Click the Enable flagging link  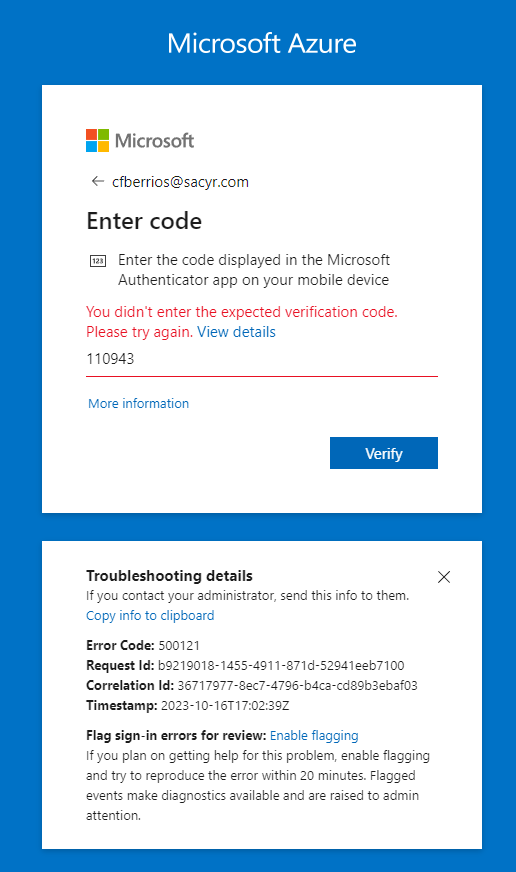[314, 735]
